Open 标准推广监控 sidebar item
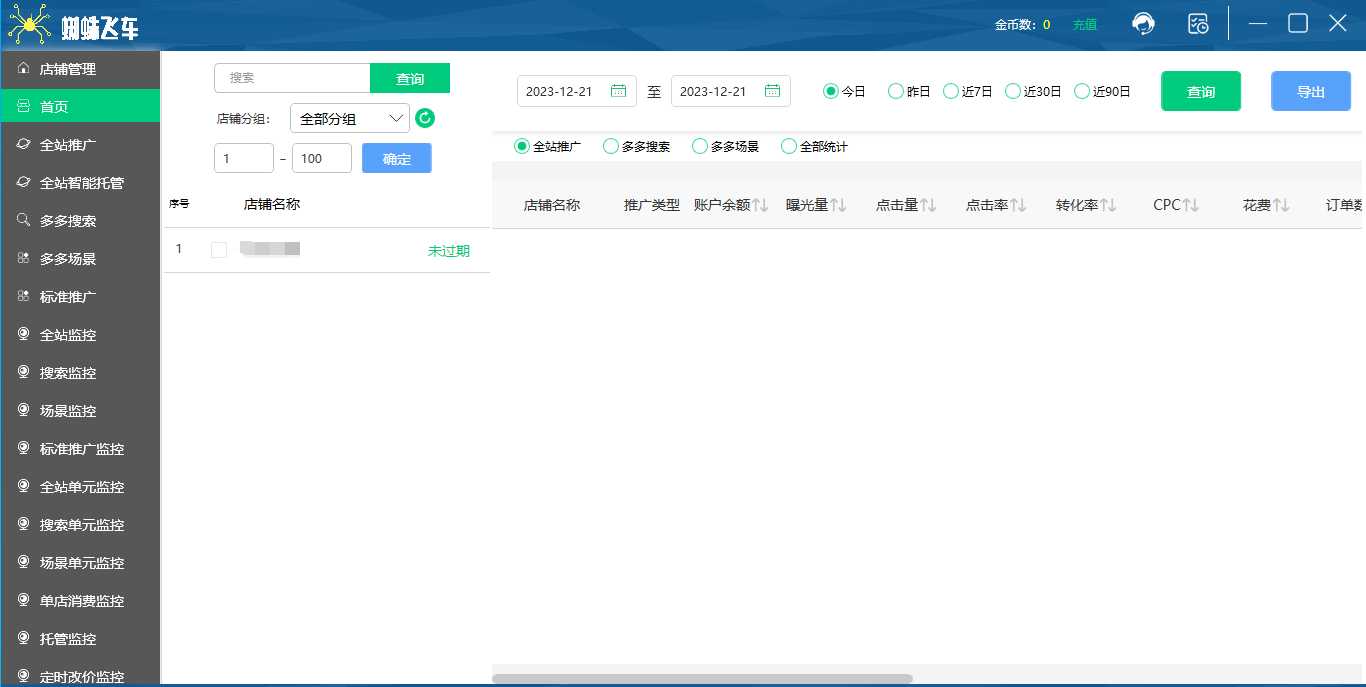This screenshot has width=1366, height=687. click(80, 449)
